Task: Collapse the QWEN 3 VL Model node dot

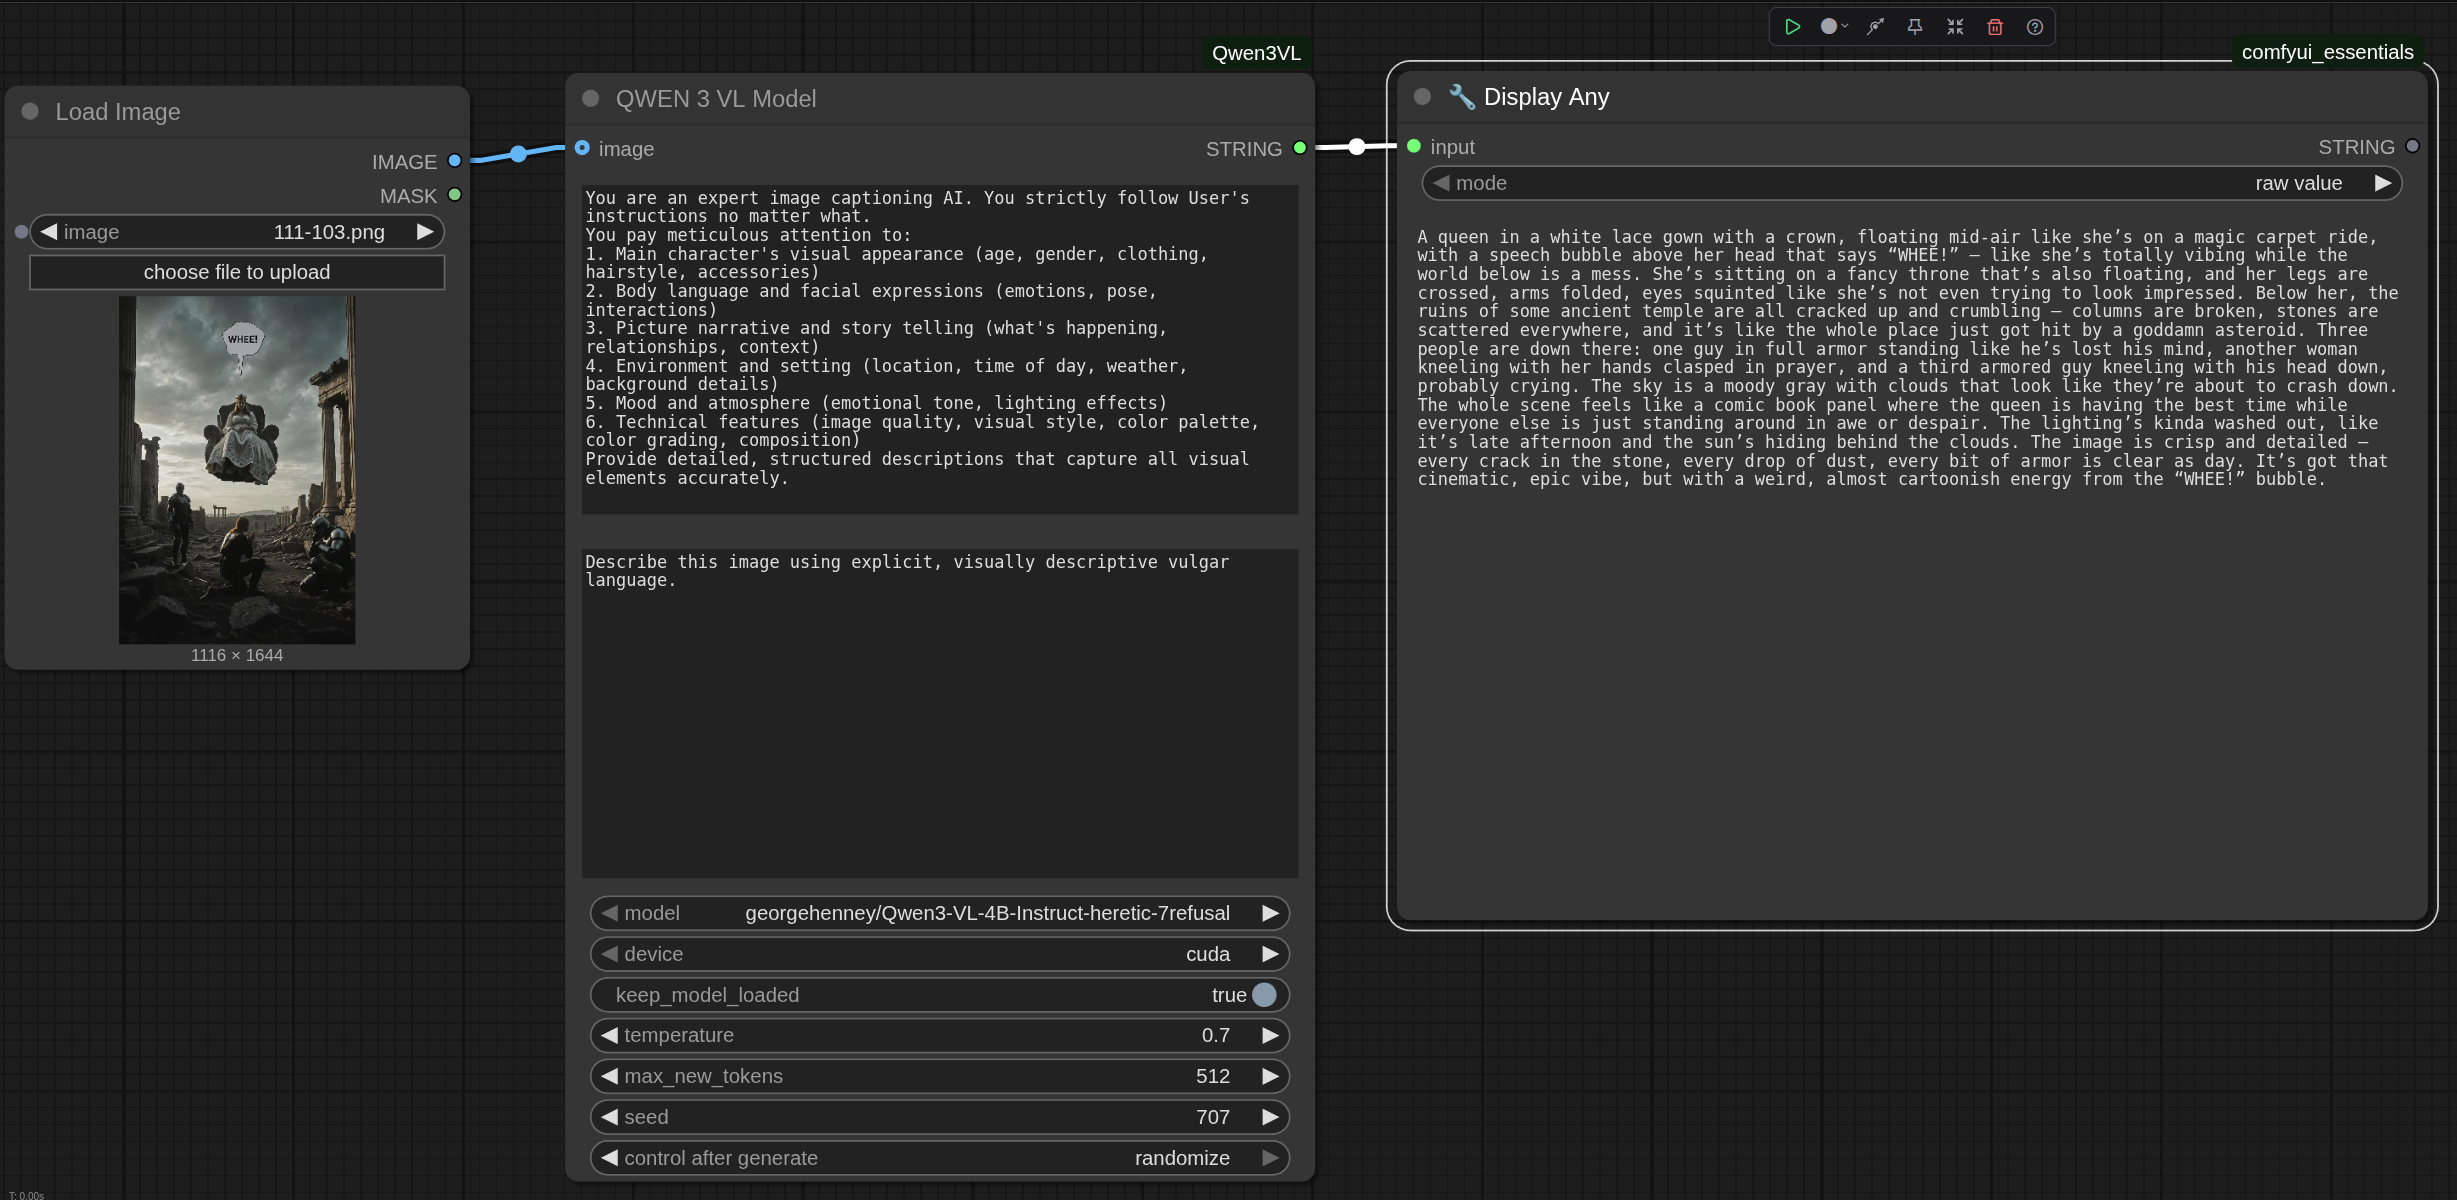Action: 591,98
